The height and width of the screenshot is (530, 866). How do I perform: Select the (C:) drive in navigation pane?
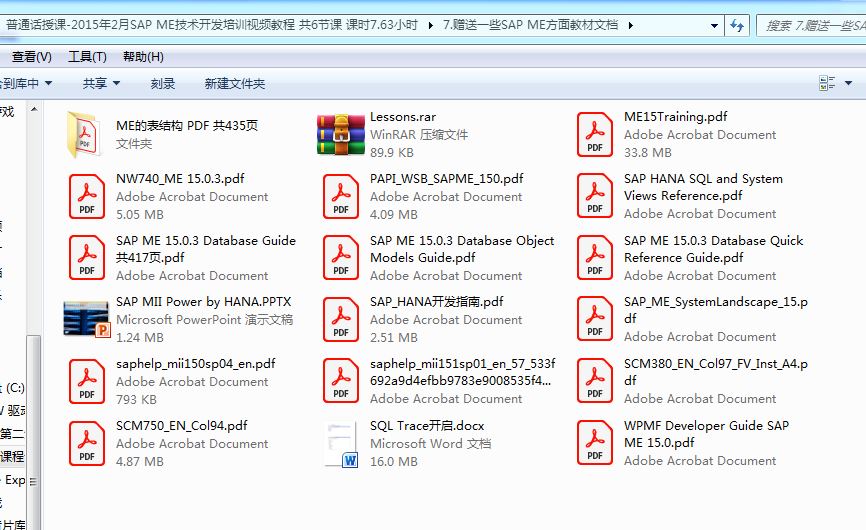(13, 388)
